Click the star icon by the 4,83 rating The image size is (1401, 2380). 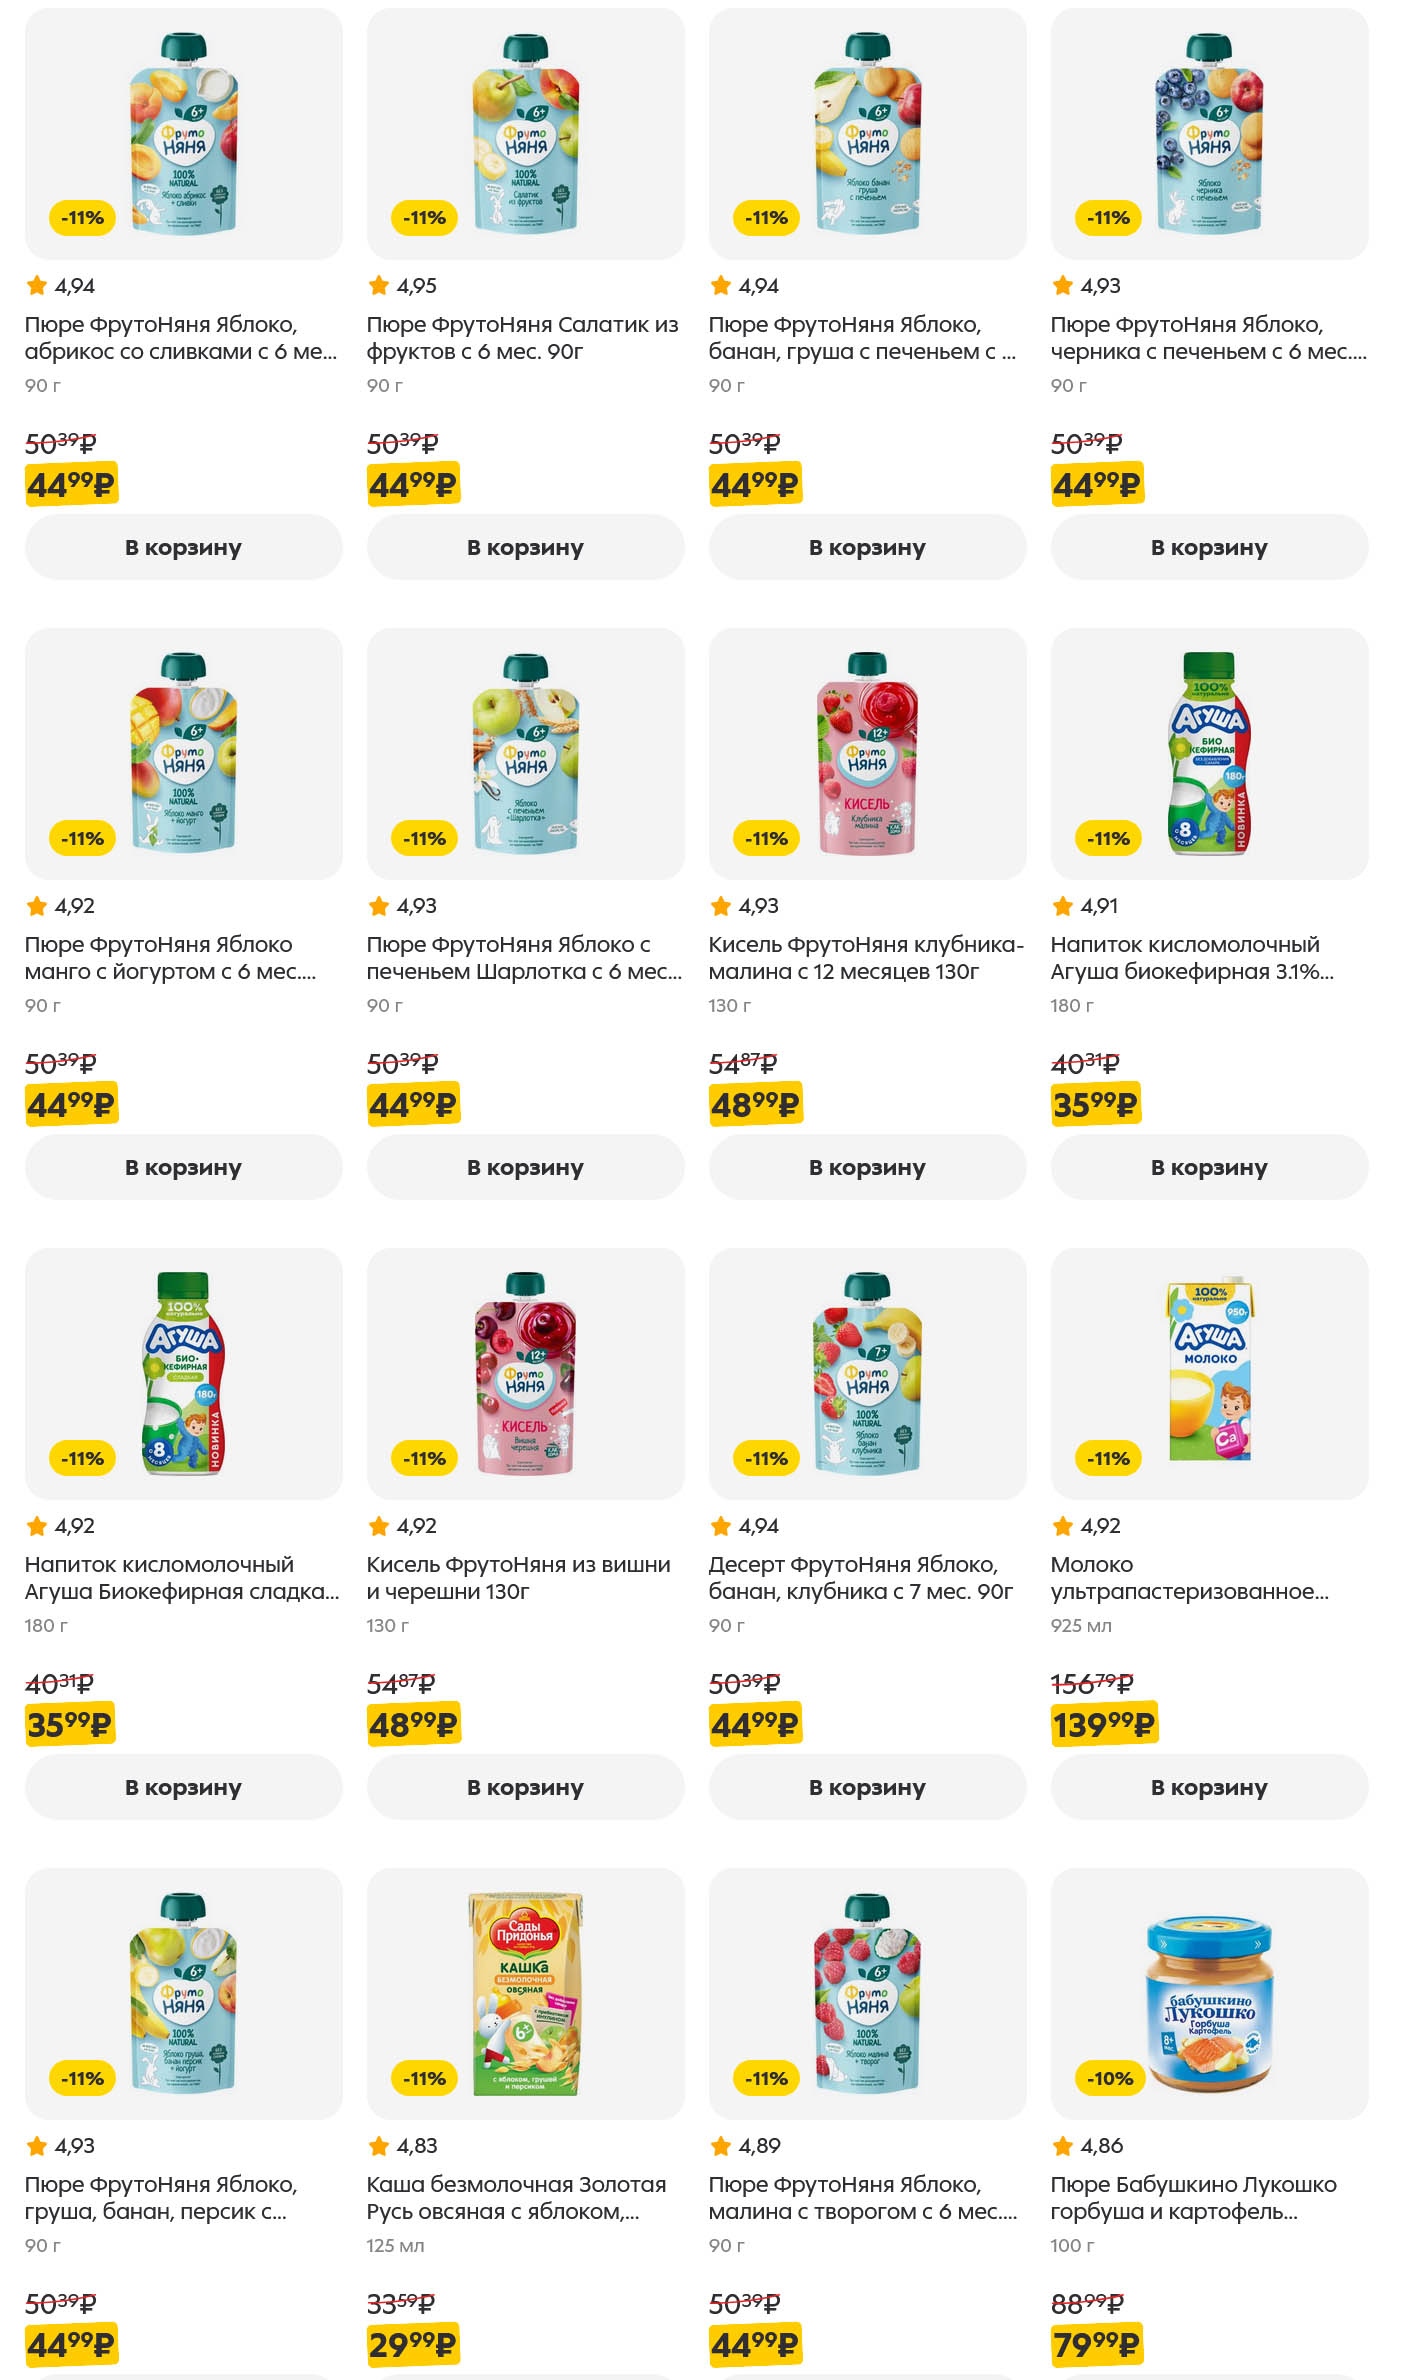379,2146
